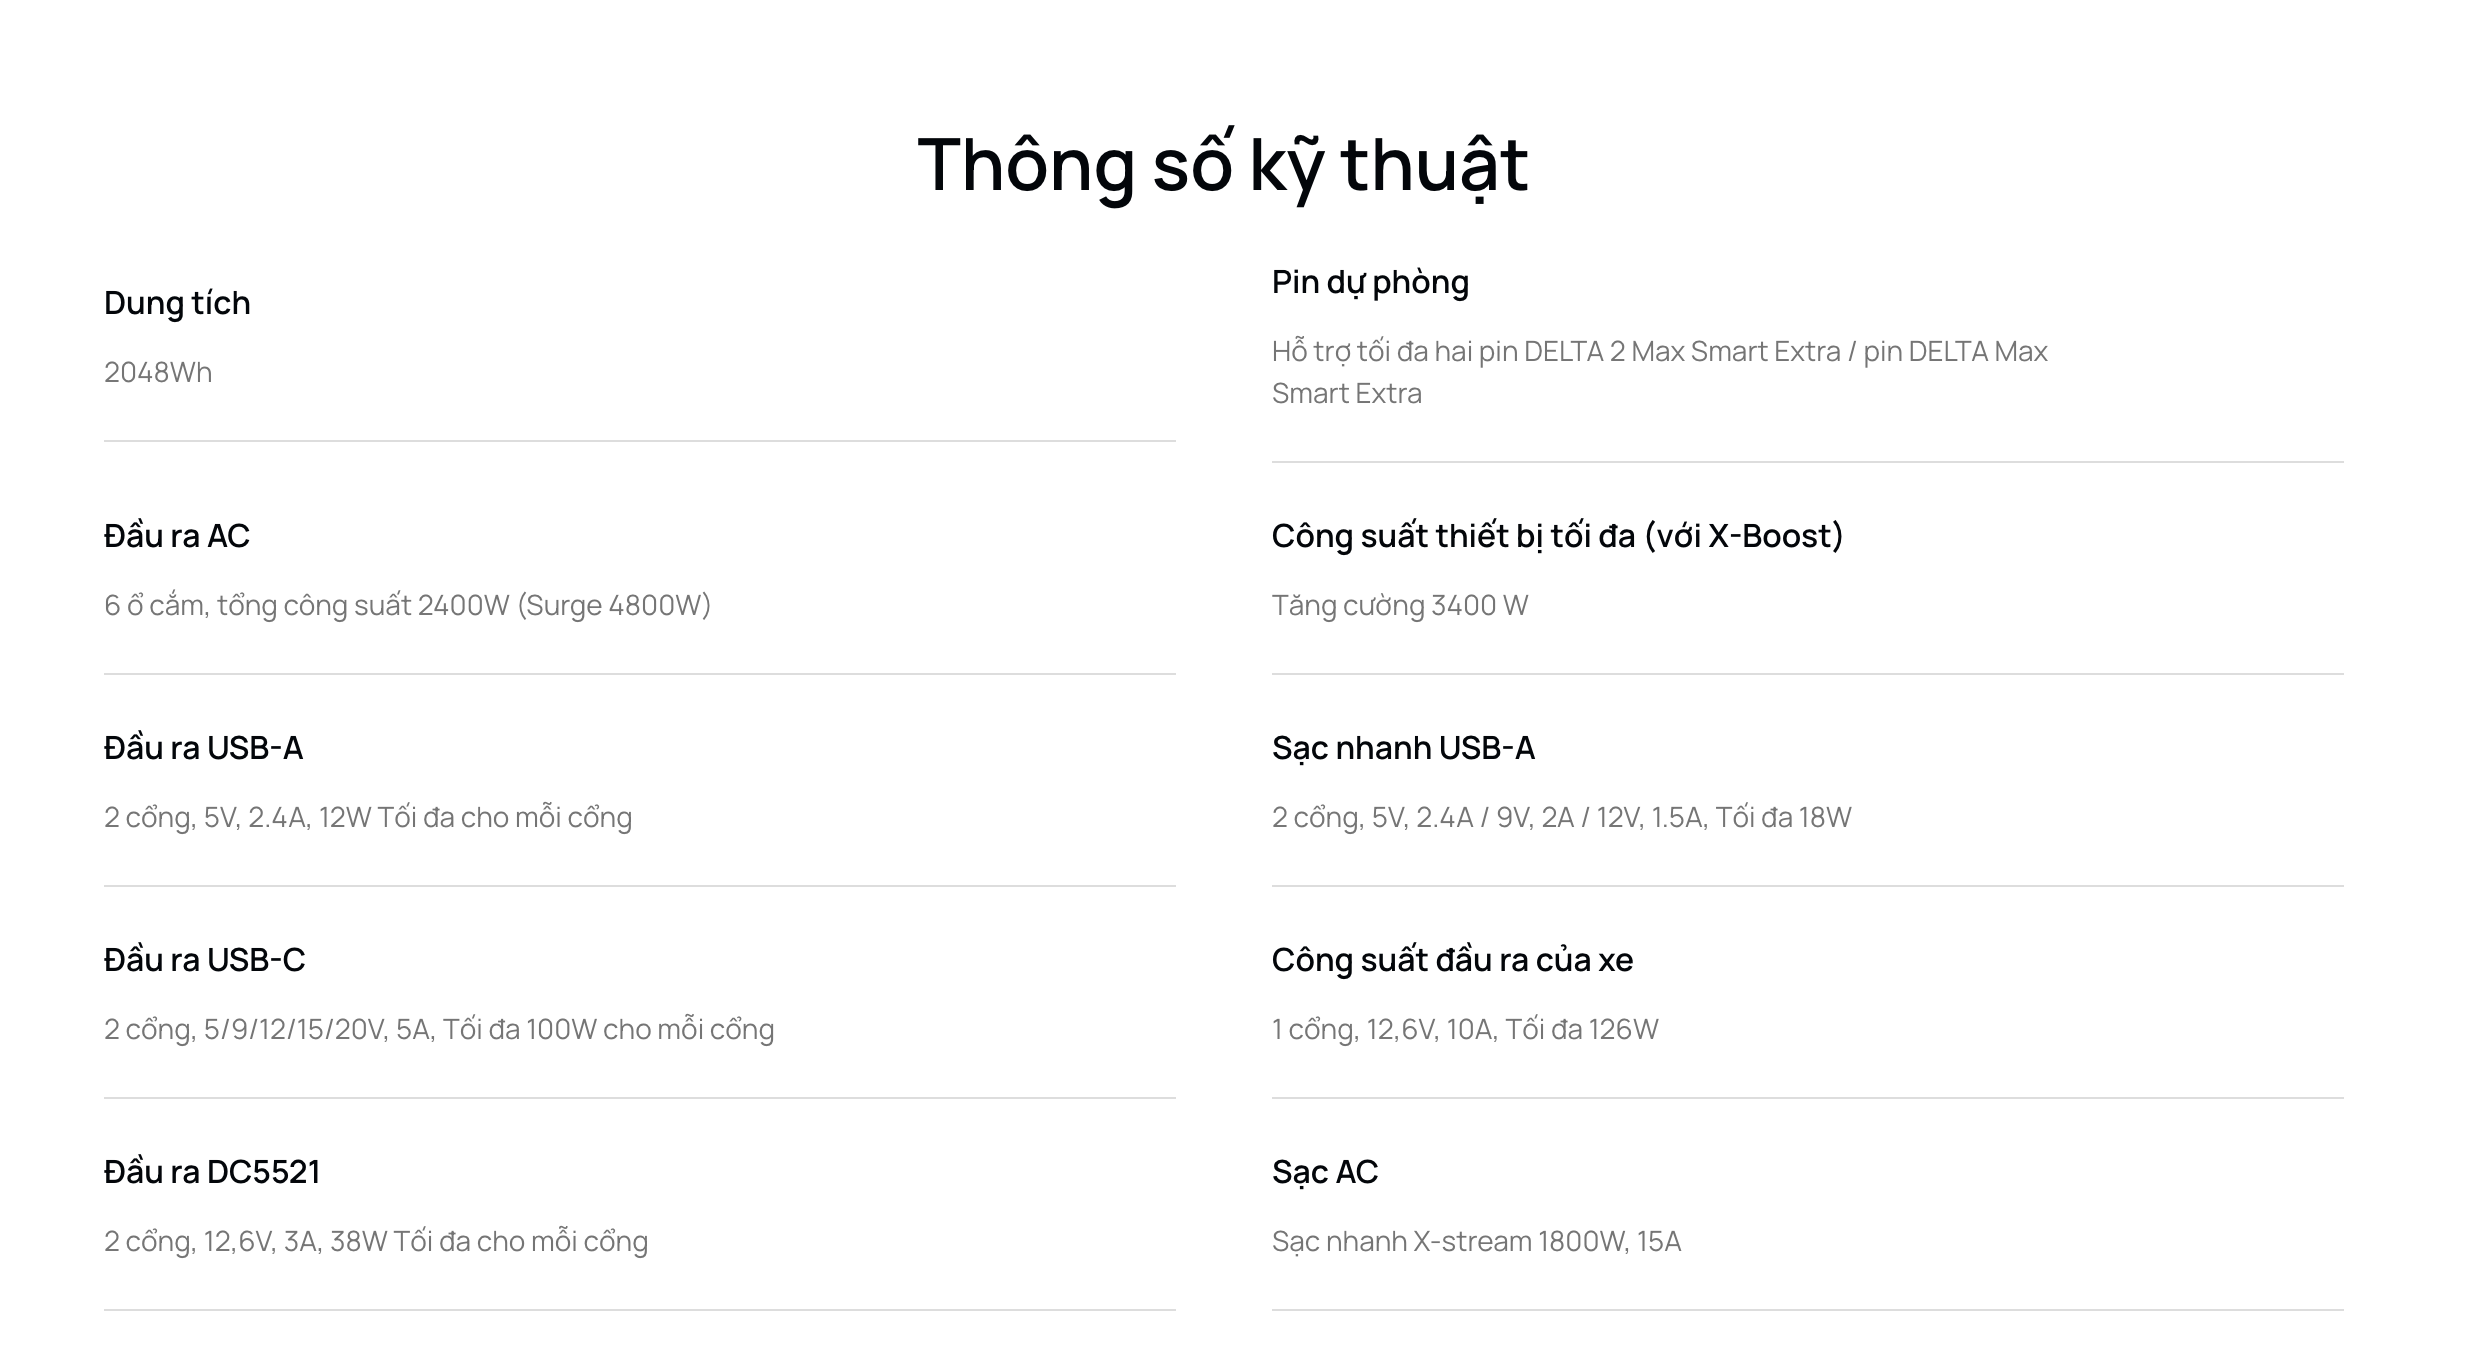Click the "Sạc nhanh USB-A" heading
This screenshot has width=2466, height=1352.
coord(1403,748)
